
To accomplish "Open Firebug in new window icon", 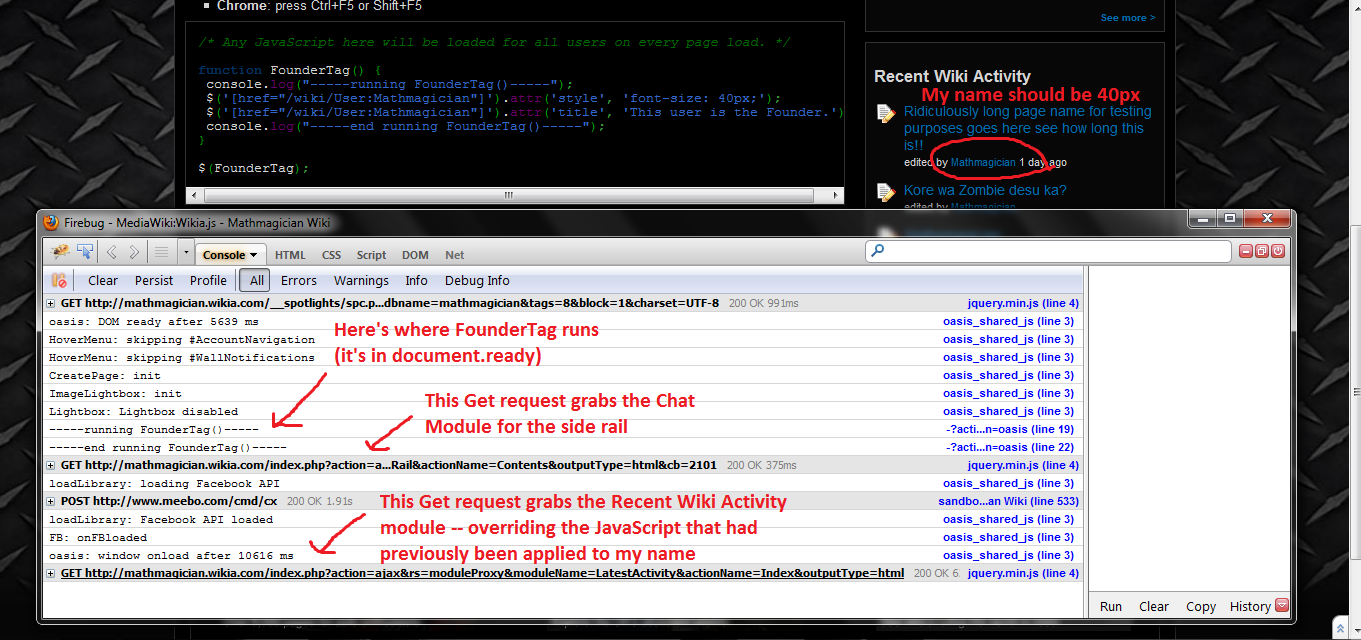I will click(1262, 251).
